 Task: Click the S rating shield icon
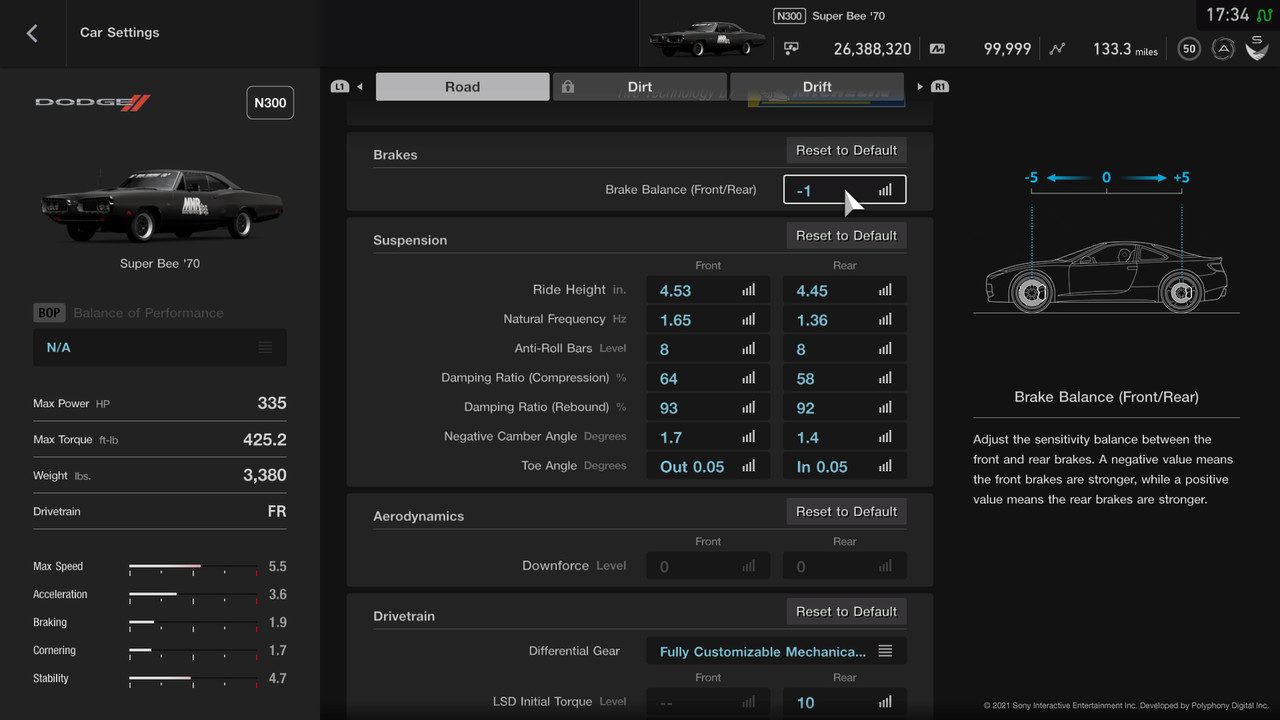point(1257,47)
